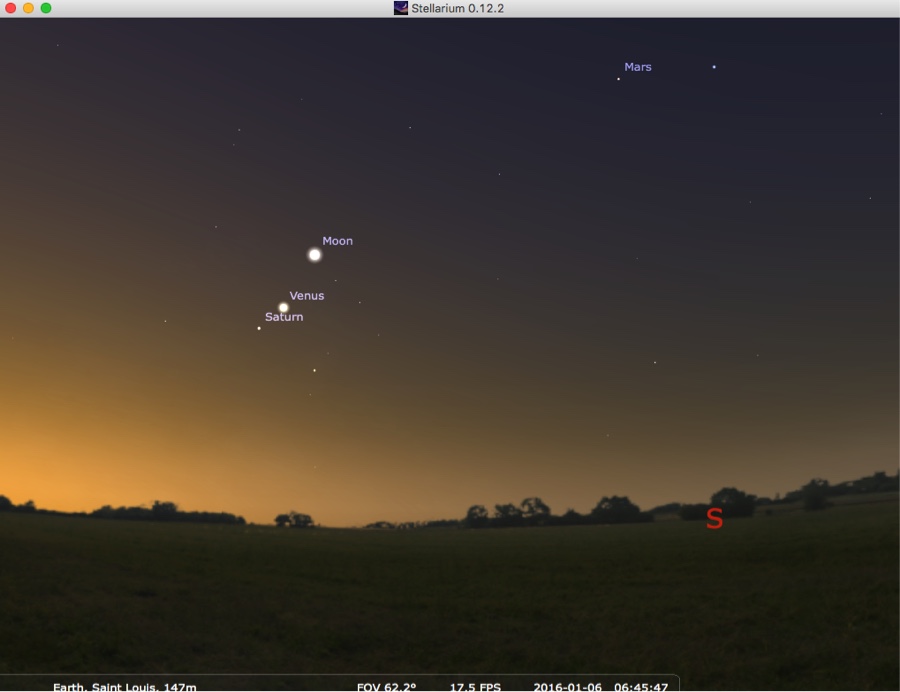The height and width of the screenshot is (692, 900).
Task: Click the FOV 62.2° readout
Action: coord(386,687)
